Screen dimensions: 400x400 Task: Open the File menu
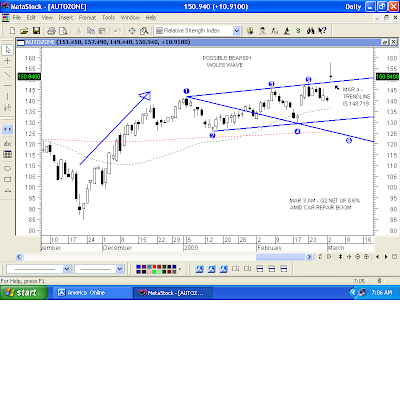point(17,17)
